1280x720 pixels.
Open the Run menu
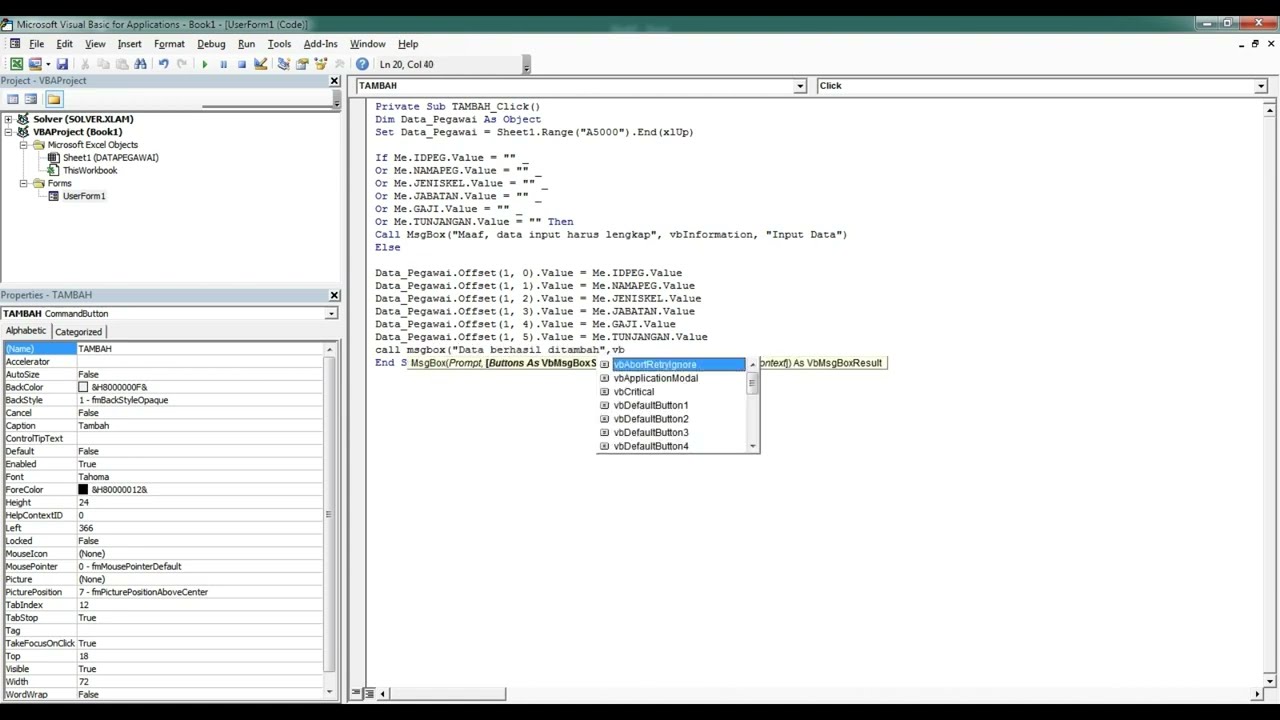246,44
